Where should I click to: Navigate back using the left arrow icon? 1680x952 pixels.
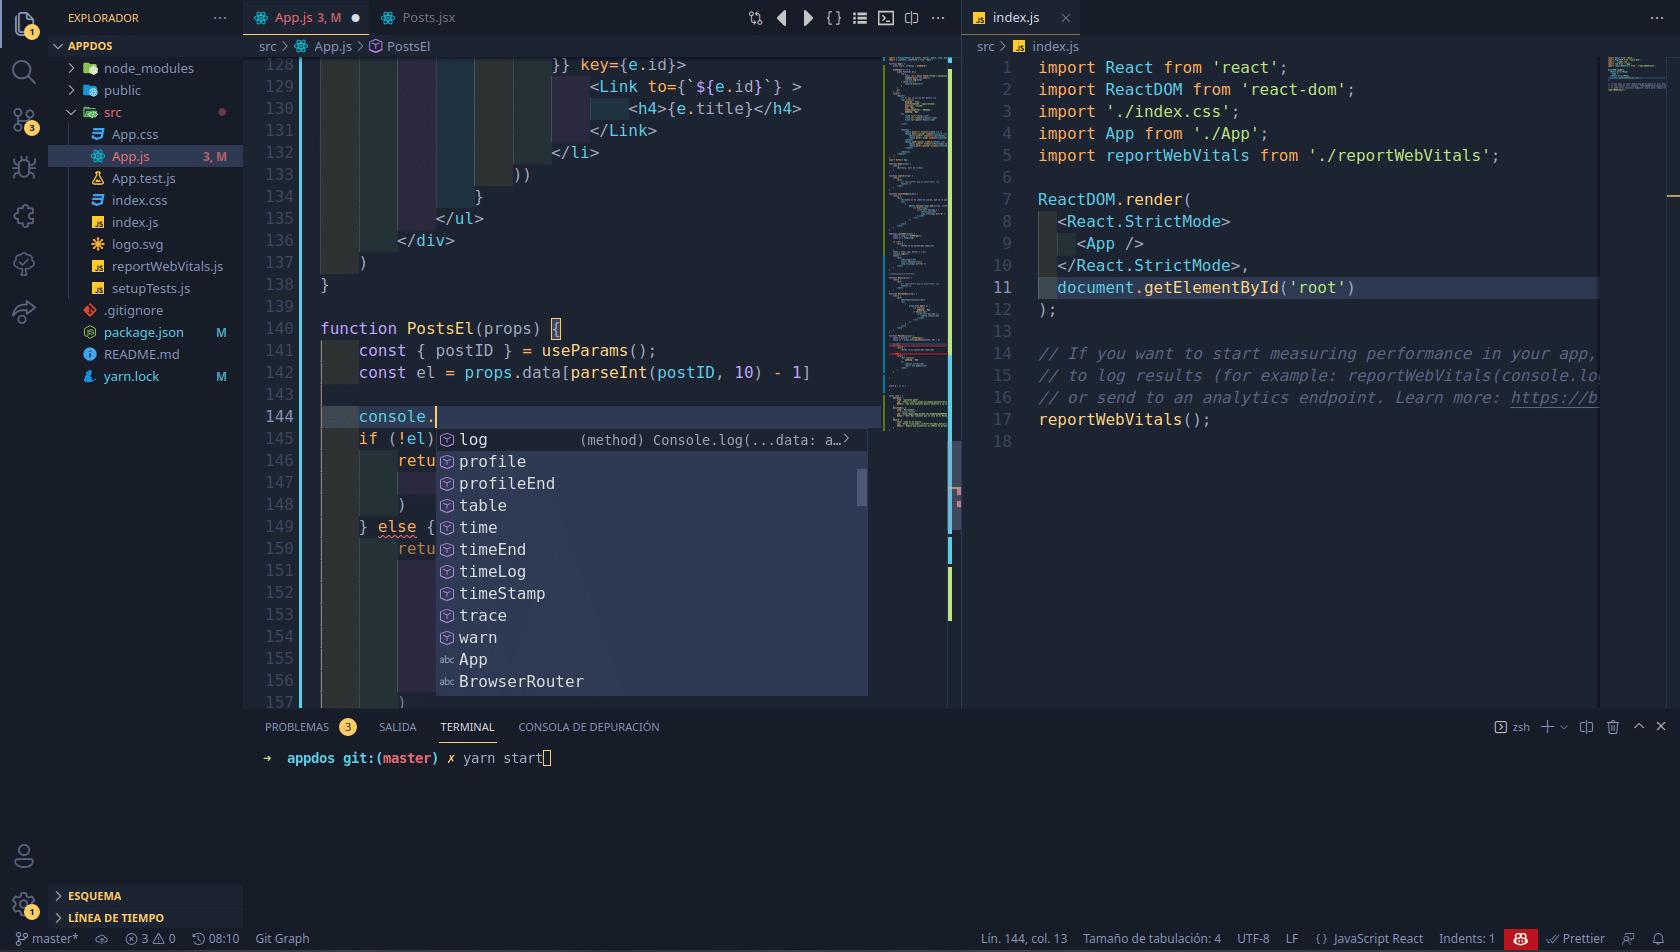[x=781, y=17]
